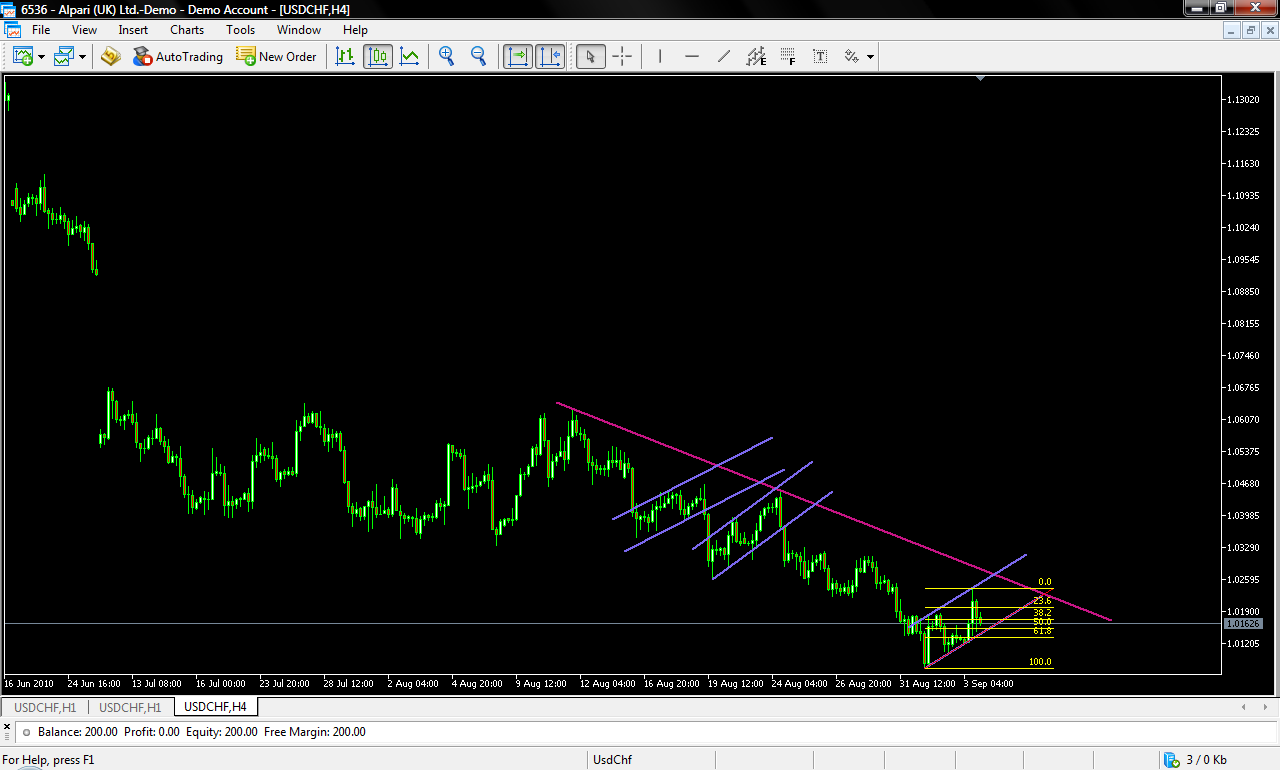Draw a trendline with the toolbar tool

pos(724,56)
